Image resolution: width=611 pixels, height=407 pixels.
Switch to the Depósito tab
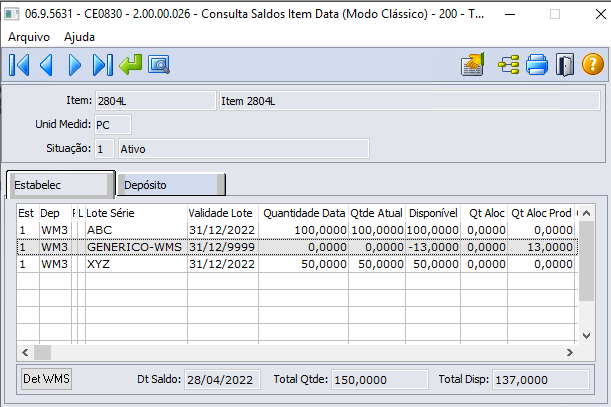pyautogui.click(x=171, y=185)
